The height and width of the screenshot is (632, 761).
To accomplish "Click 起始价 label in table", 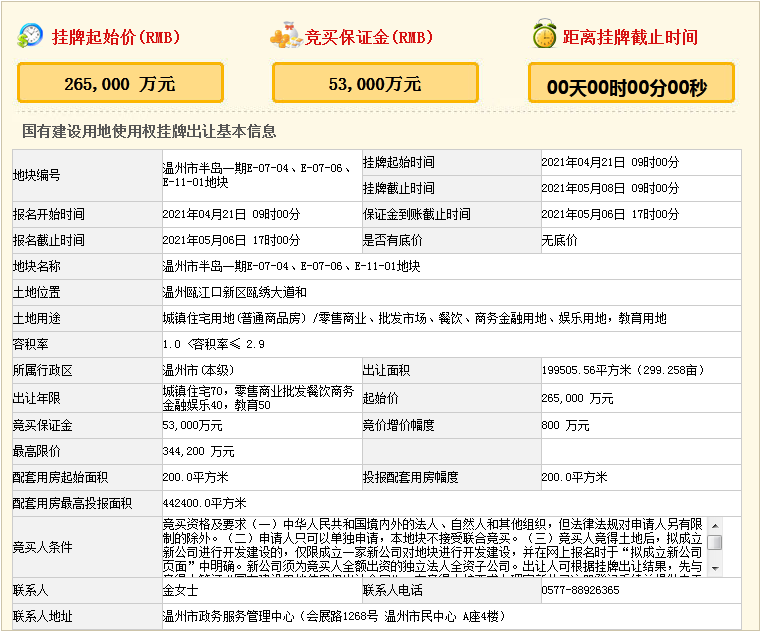I will [x=380, y=398].
